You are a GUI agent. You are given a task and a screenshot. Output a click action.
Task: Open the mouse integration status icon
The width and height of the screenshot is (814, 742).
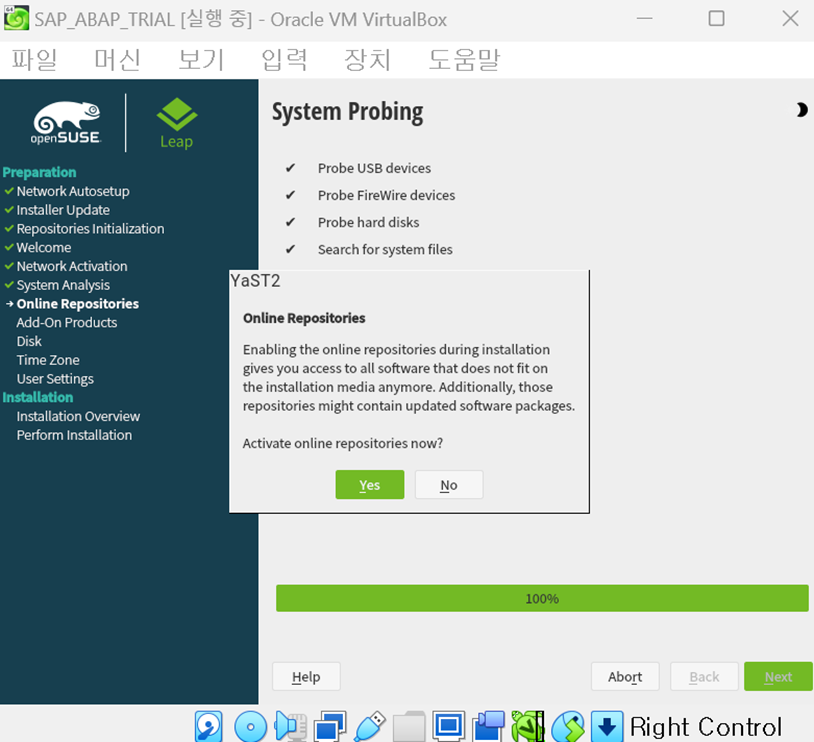point(567,726)
